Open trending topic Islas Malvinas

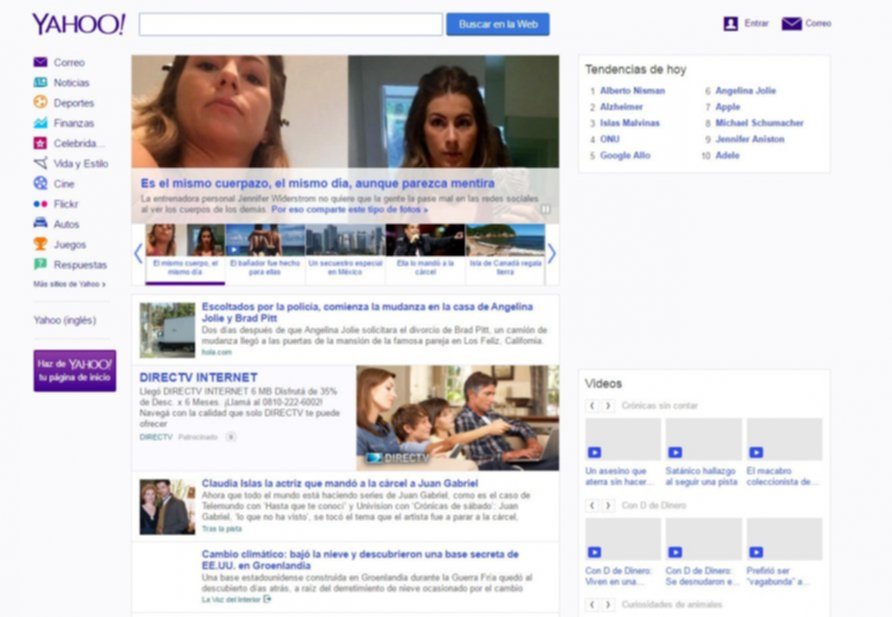pos(630,123)
